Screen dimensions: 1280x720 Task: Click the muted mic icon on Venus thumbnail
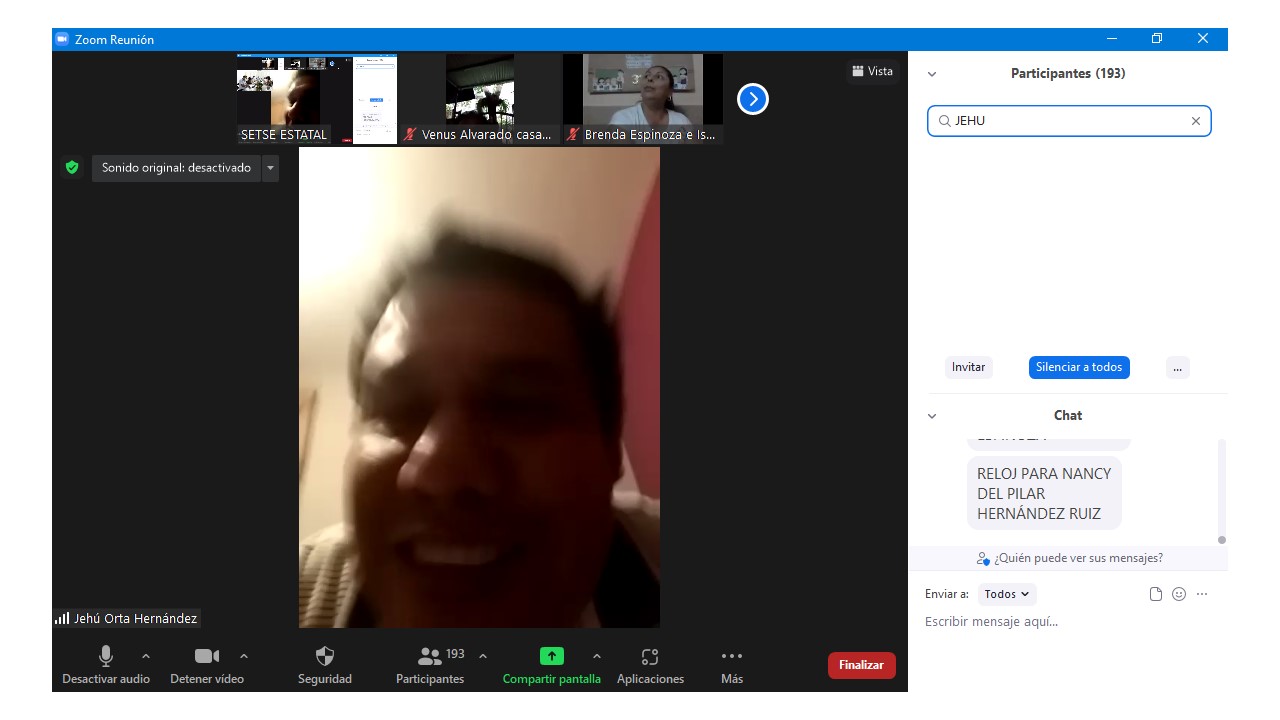click(410, 134)
